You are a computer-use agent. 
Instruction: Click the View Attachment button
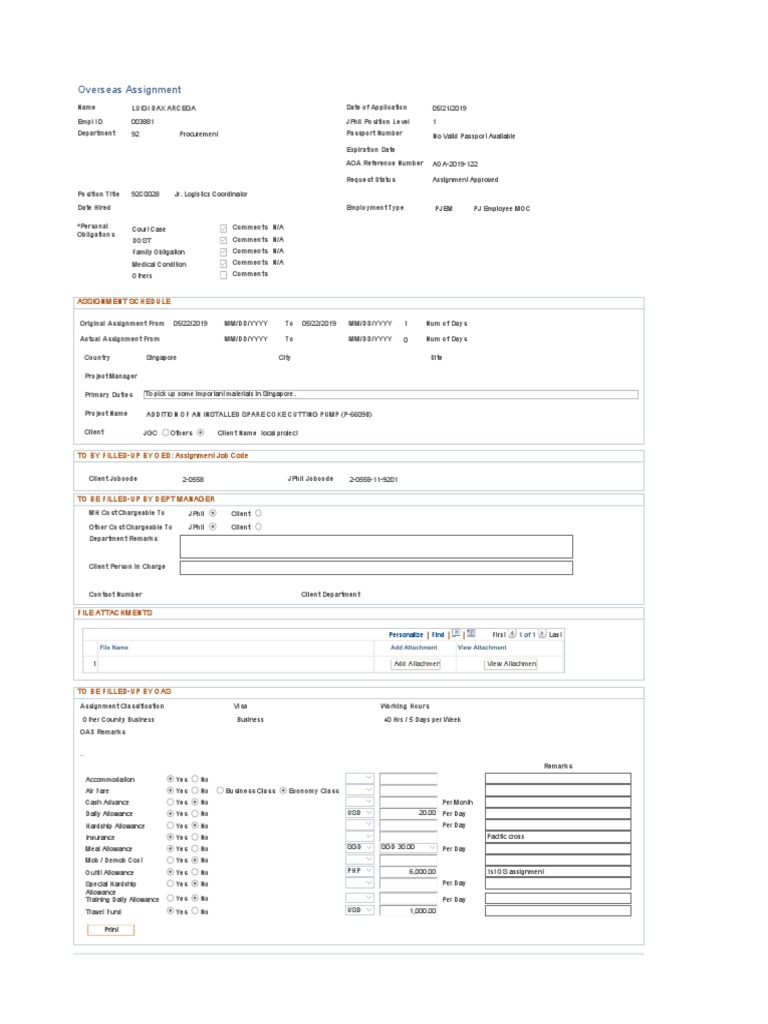(511, 664)
